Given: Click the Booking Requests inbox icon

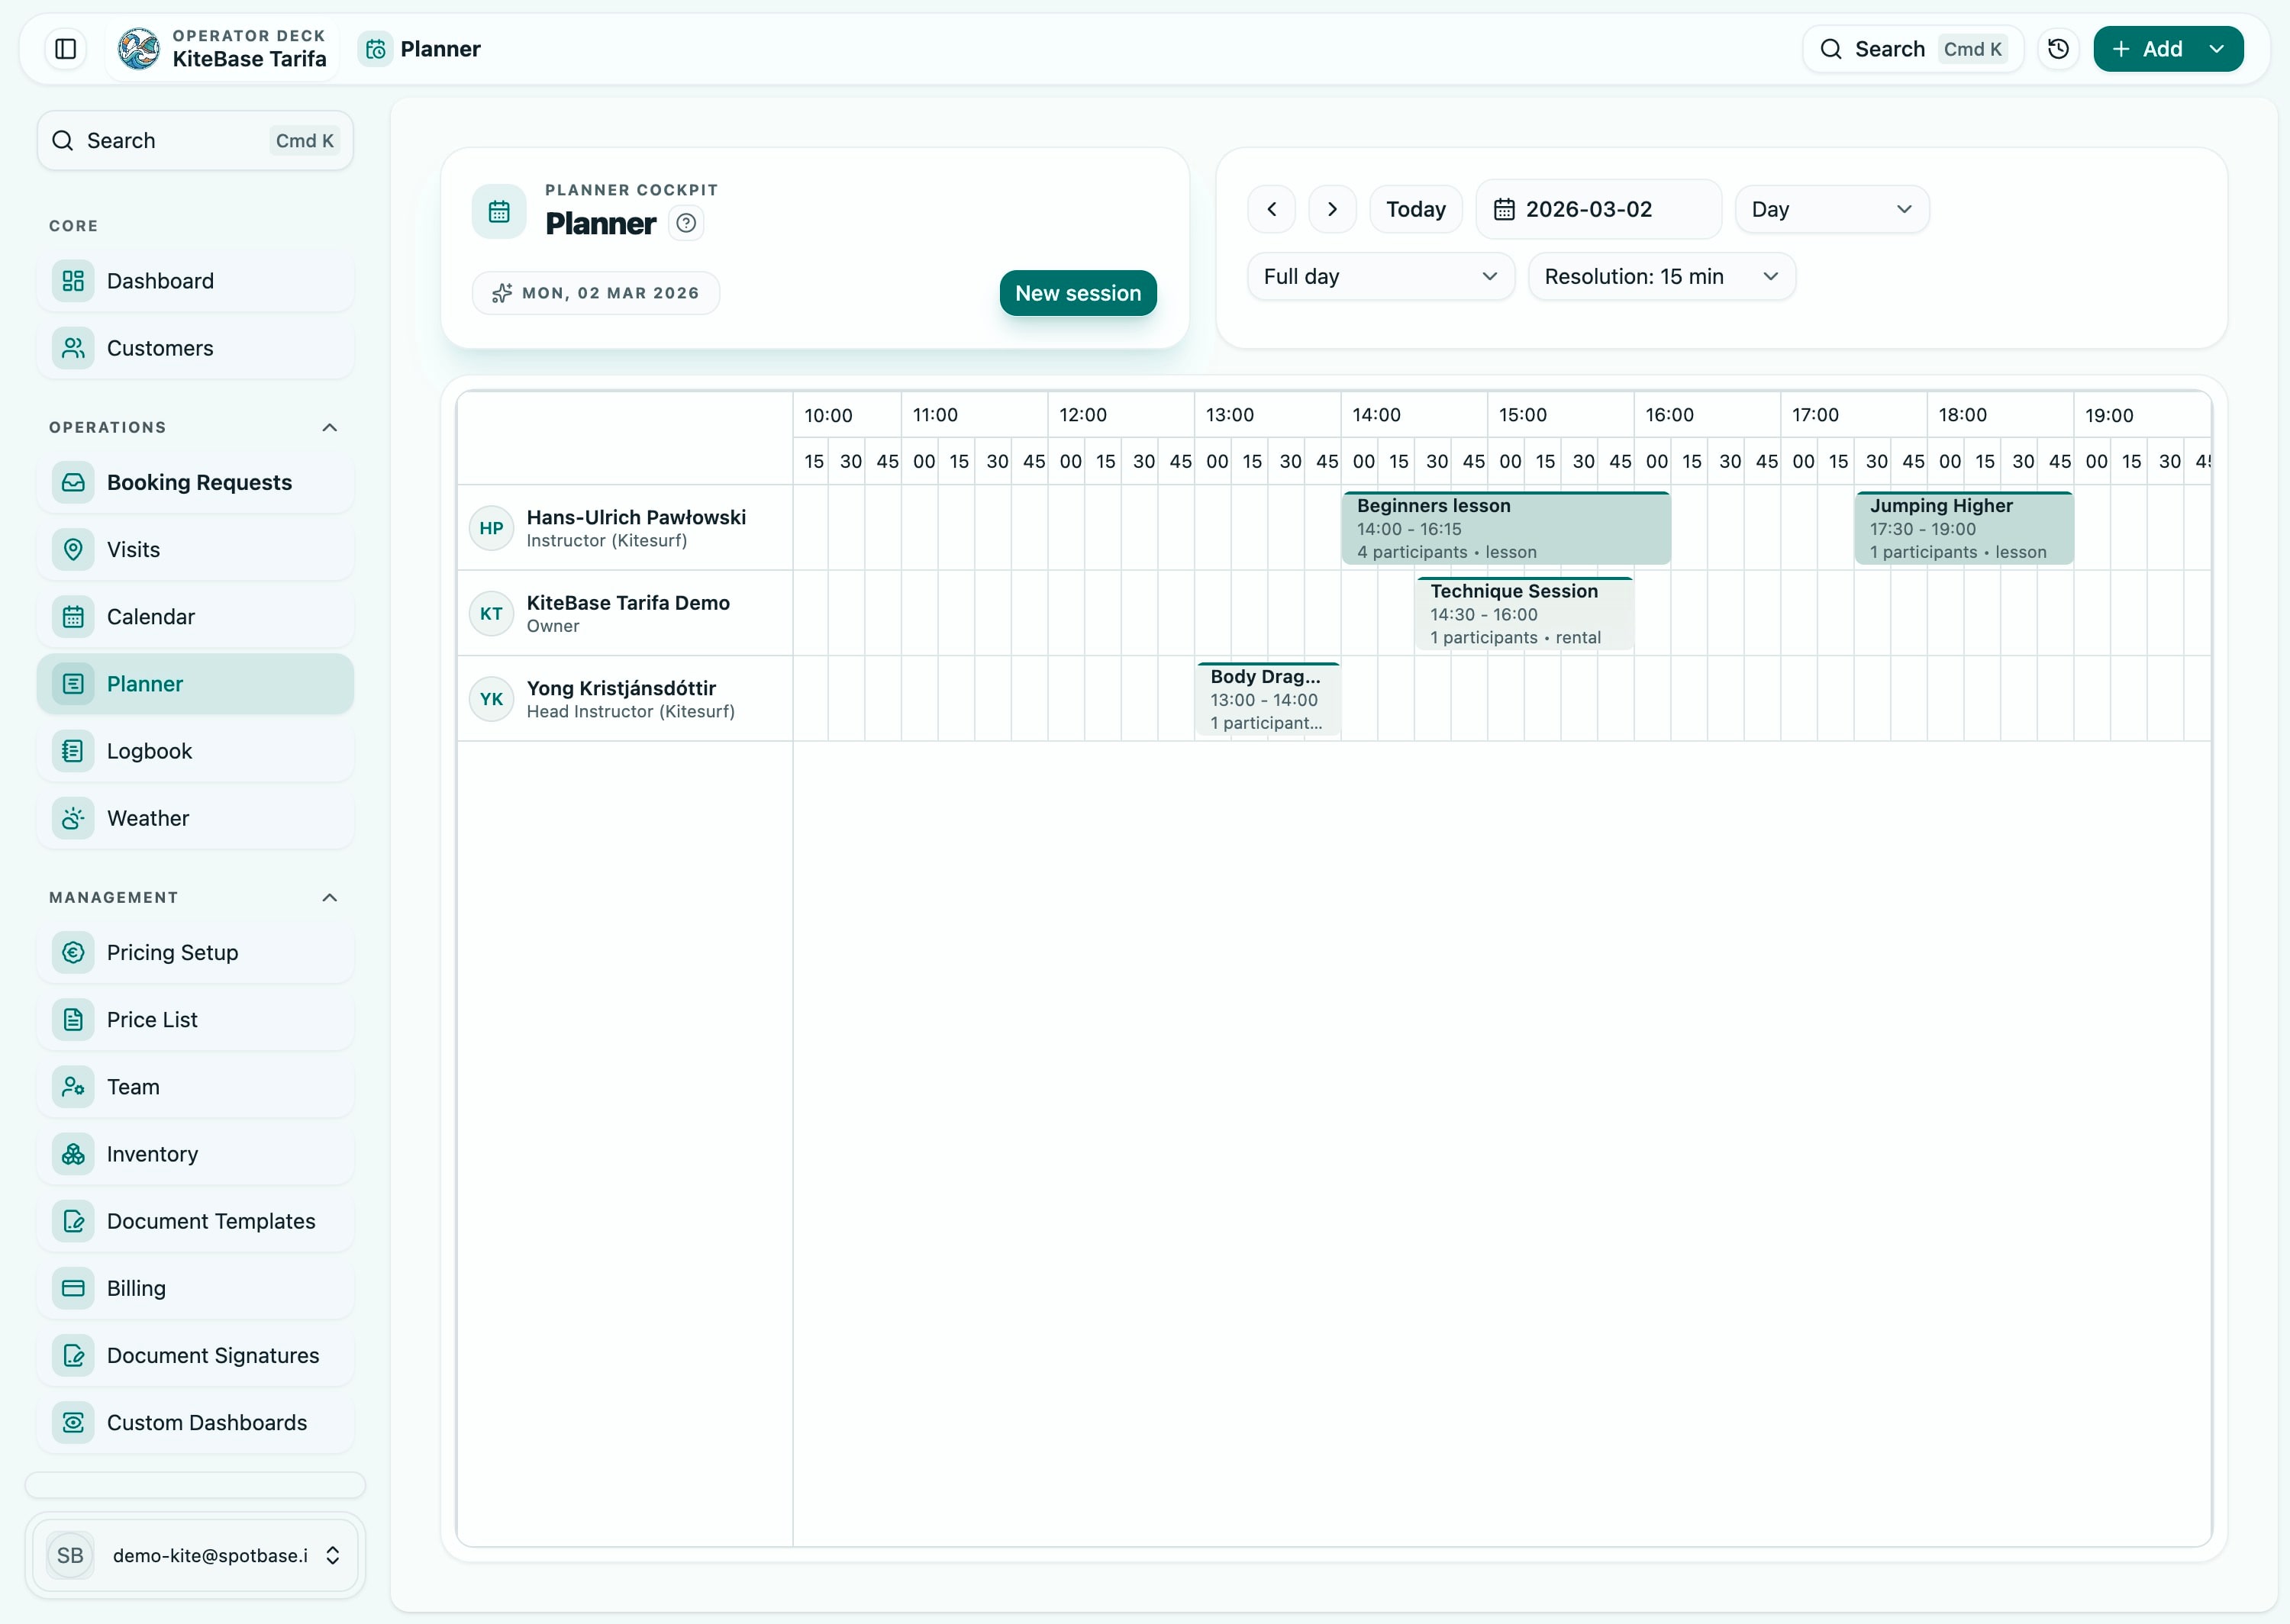Looking at the screenshot, I should [x=72, y=482].
